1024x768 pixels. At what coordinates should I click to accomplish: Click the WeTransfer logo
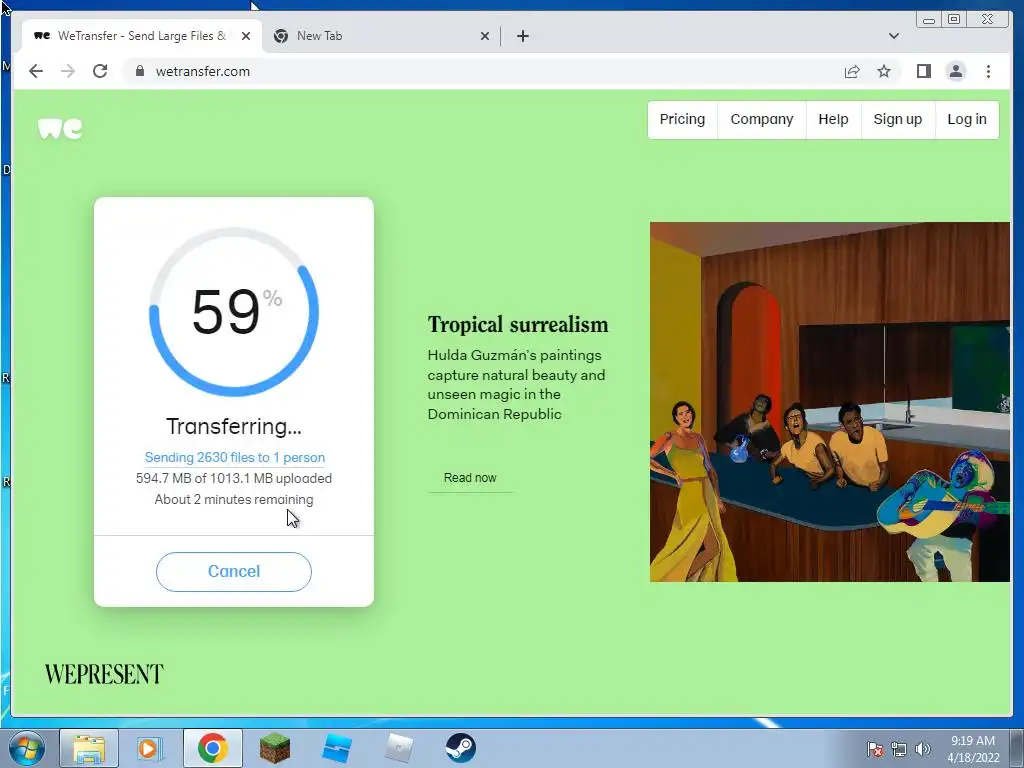coord(60,128)
